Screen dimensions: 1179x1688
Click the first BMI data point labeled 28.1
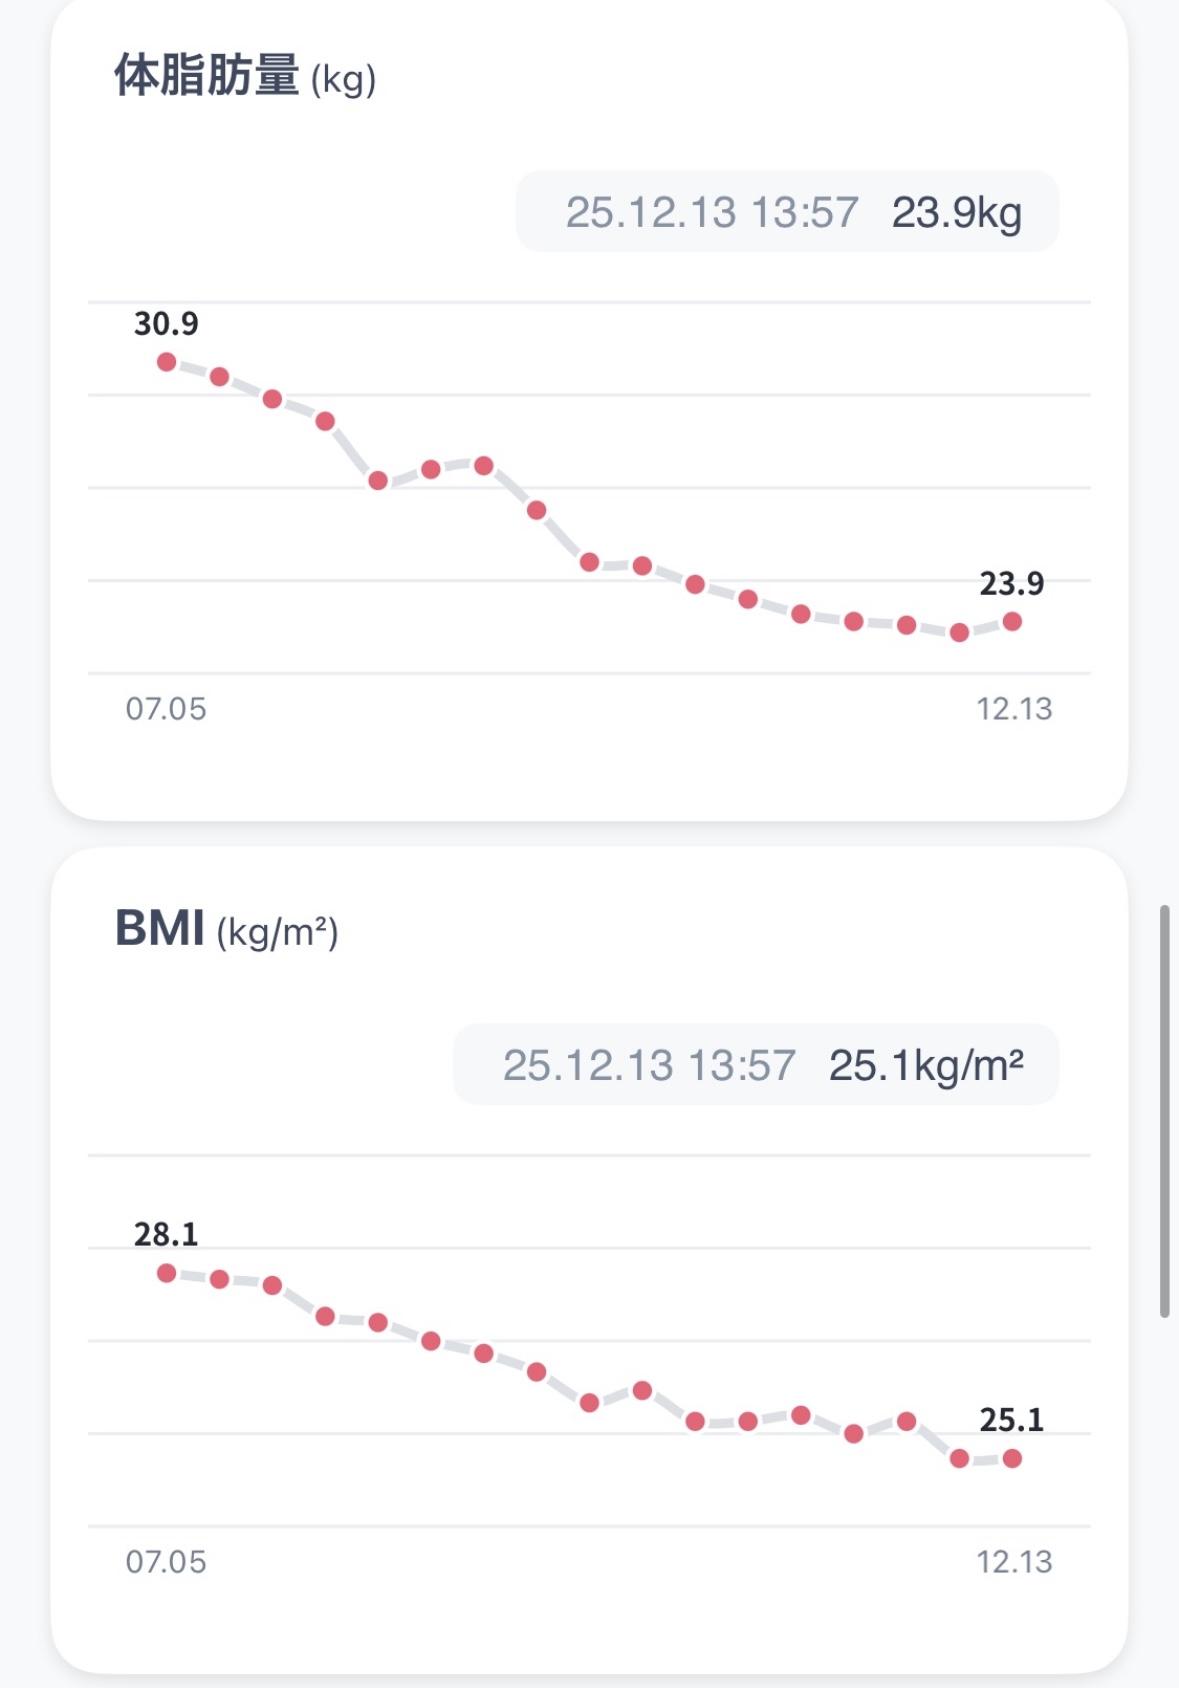167,1273
